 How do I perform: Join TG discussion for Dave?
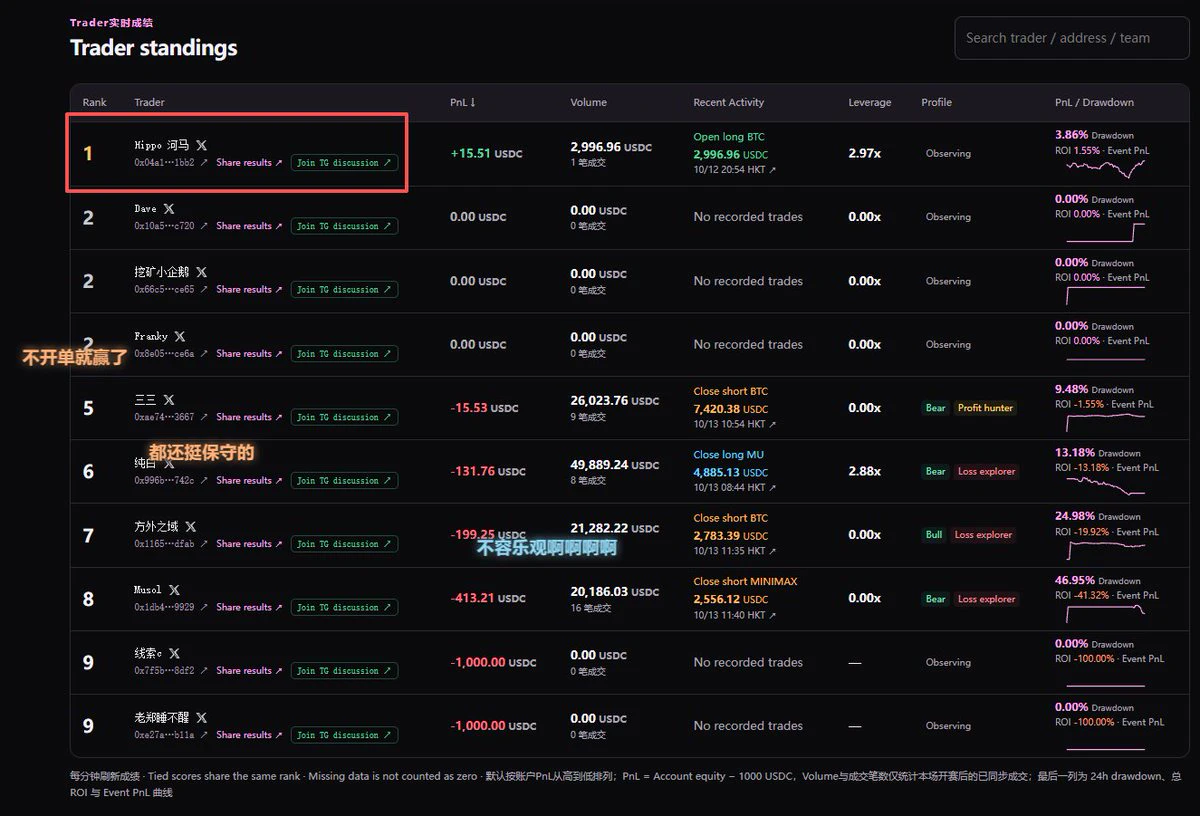pyautogui.click(x=344, y=226)
